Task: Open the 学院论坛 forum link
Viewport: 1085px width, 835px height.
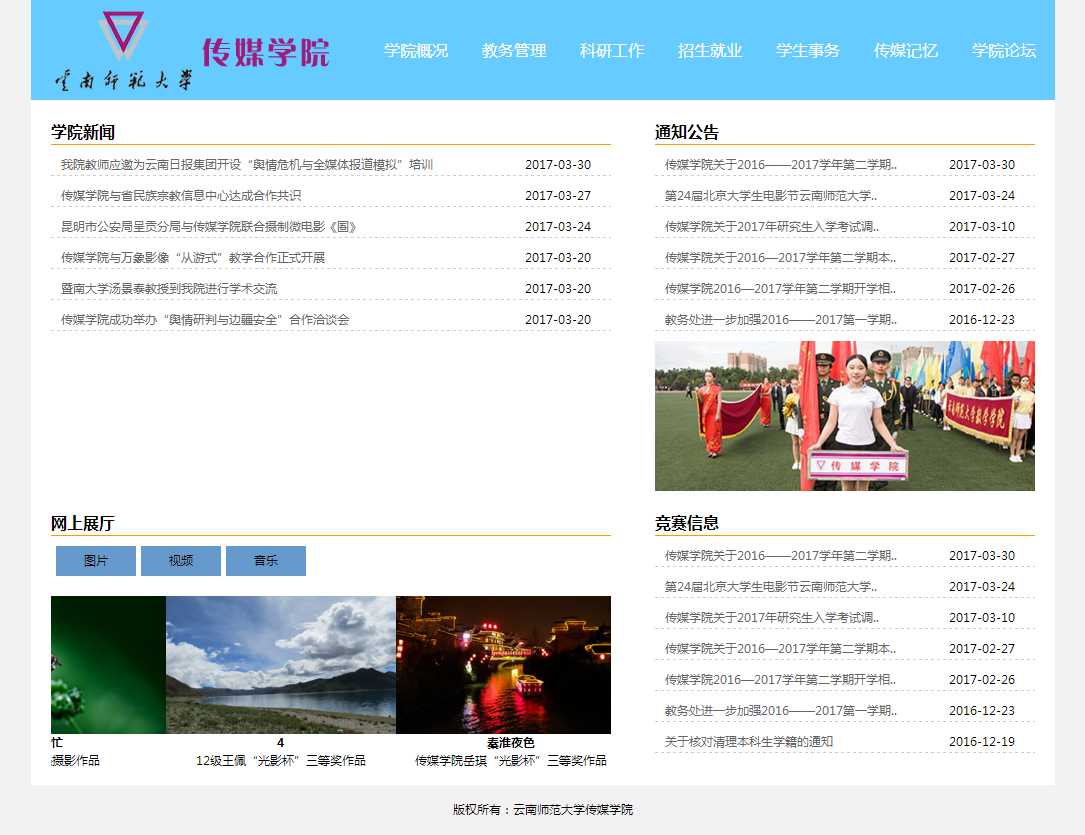Action: tap(1004, 50)
